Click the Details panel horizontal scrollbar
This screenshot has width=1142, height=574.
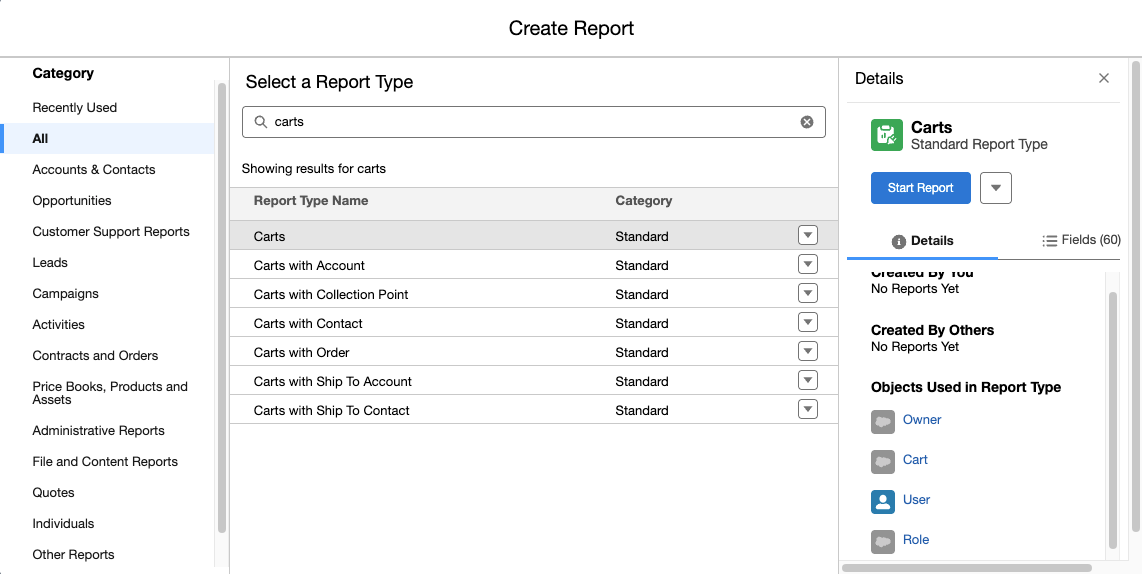(x=967, y=567)
